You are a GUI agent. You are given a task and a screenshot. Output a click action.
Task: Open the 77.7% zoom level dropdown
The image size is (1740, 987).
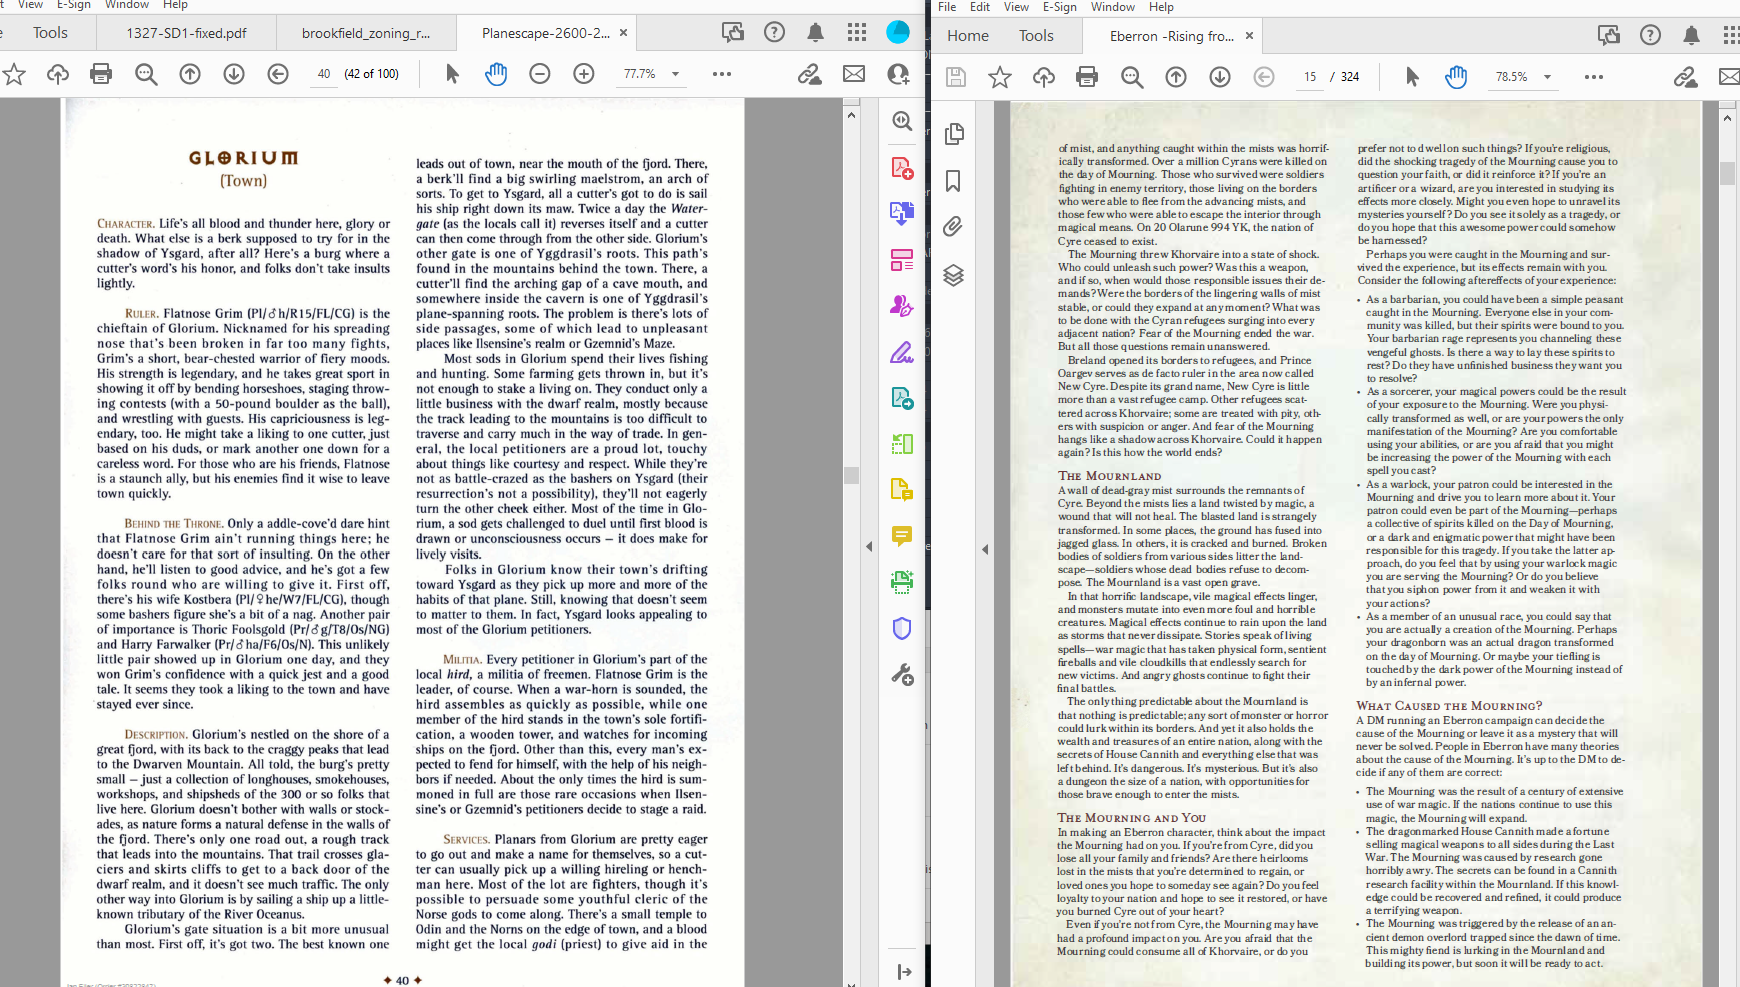pyautogui.click(x=675, y=74)
